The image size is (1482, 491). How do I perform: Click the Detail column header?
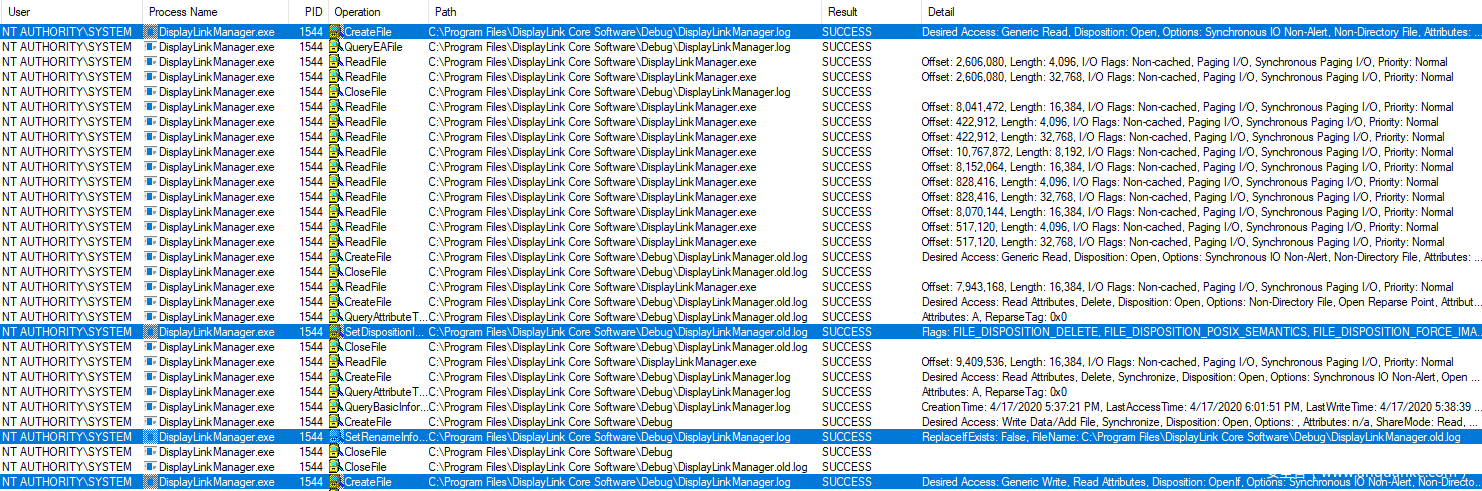coord(941,11)
